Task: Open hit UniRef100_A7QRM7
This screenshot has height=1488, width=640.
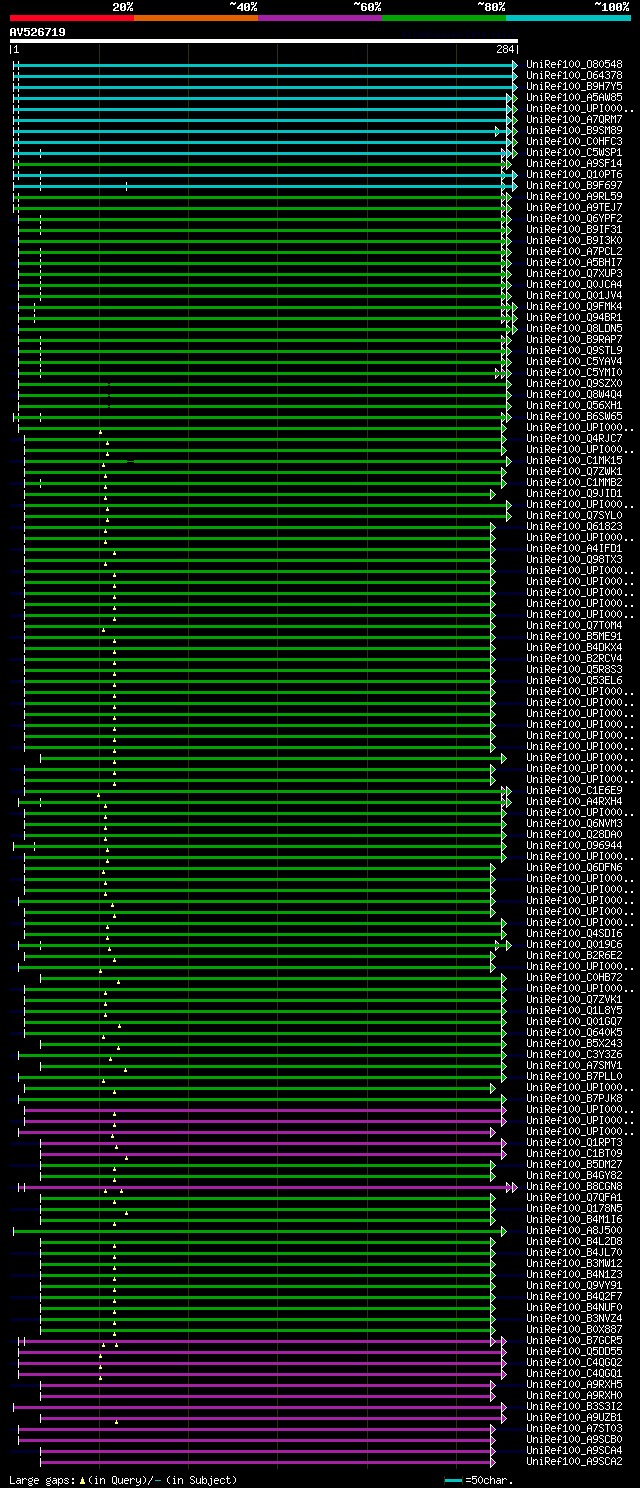Action: (x=574, y=120)
